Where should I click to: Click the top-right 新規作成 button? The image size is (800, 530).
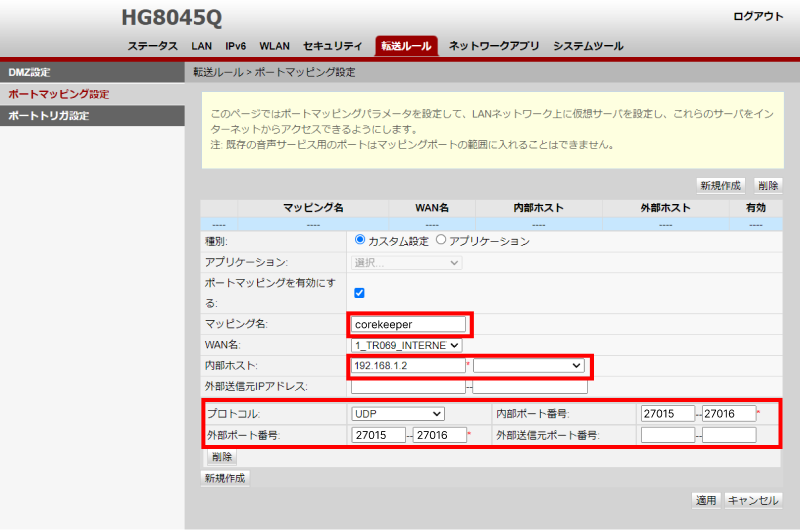(x=722, y=186)
